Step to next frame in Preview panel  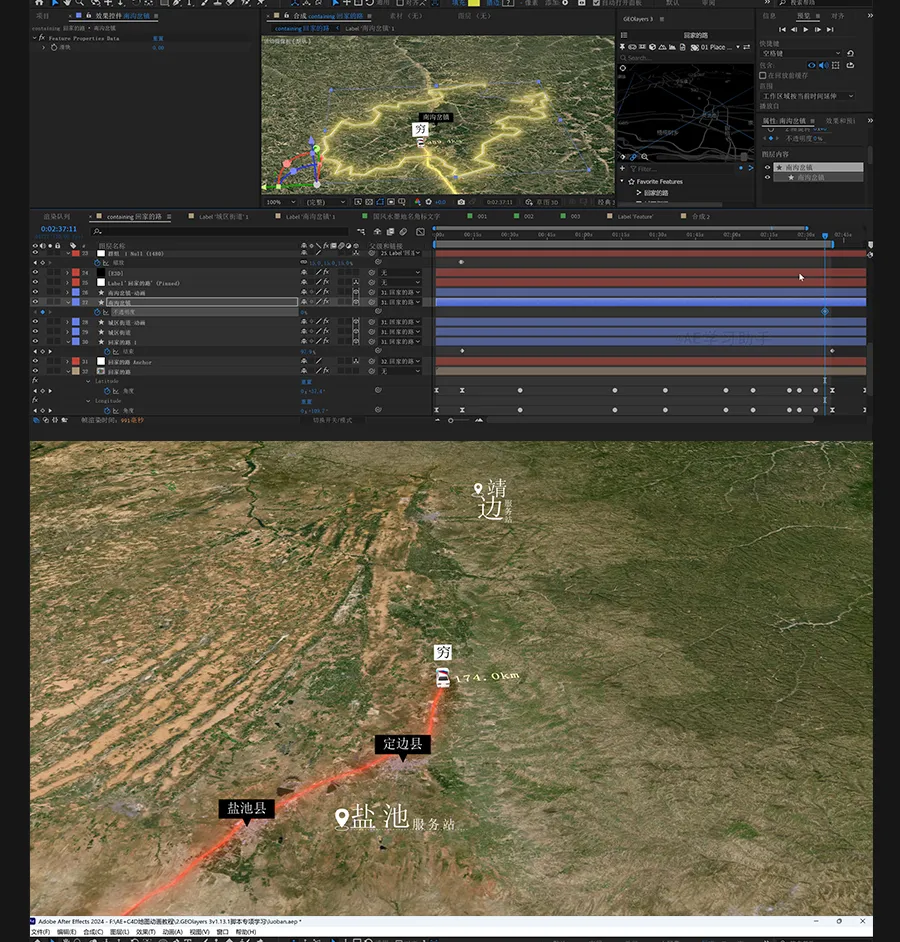click(x=818, y=29)
